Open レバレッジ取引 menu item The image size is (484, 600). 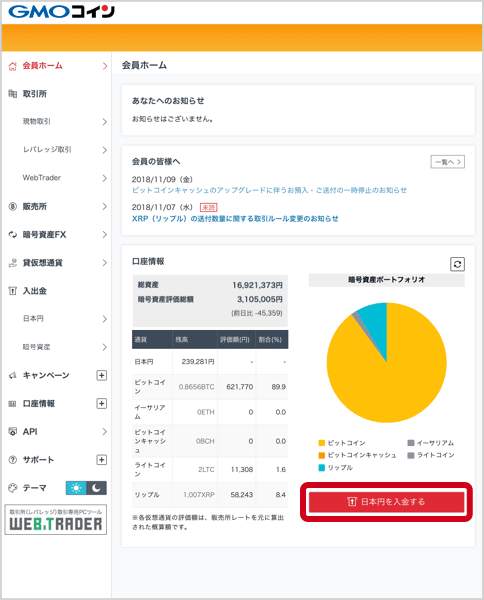tap(57, 150)
